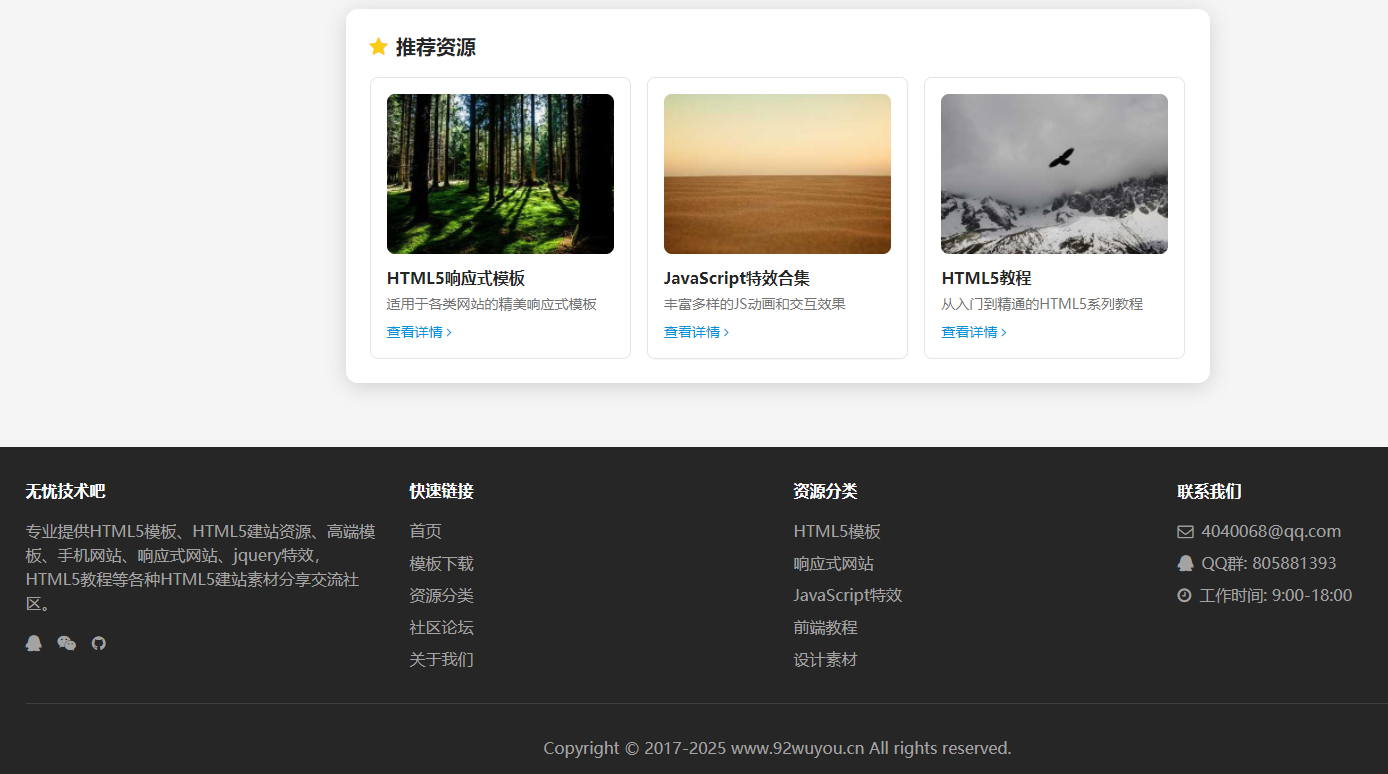Click the GitHub icon in the footer
The image size is (1388, 774).
point(98,643)
